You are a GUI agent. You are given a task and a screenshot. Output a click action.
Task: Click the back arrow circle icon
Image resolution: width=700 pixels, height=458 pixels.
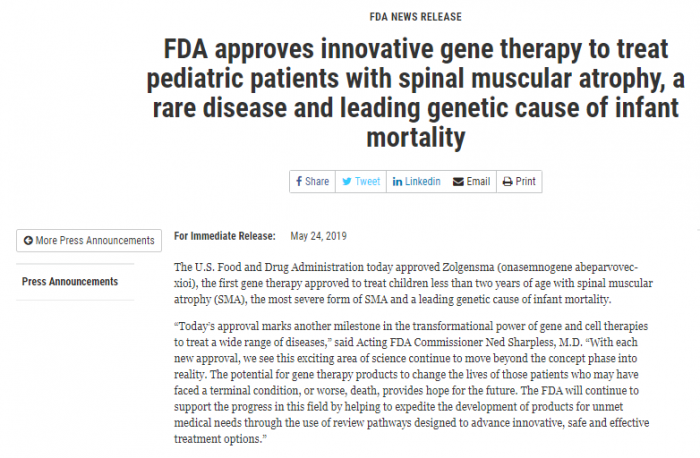point(28,241)
